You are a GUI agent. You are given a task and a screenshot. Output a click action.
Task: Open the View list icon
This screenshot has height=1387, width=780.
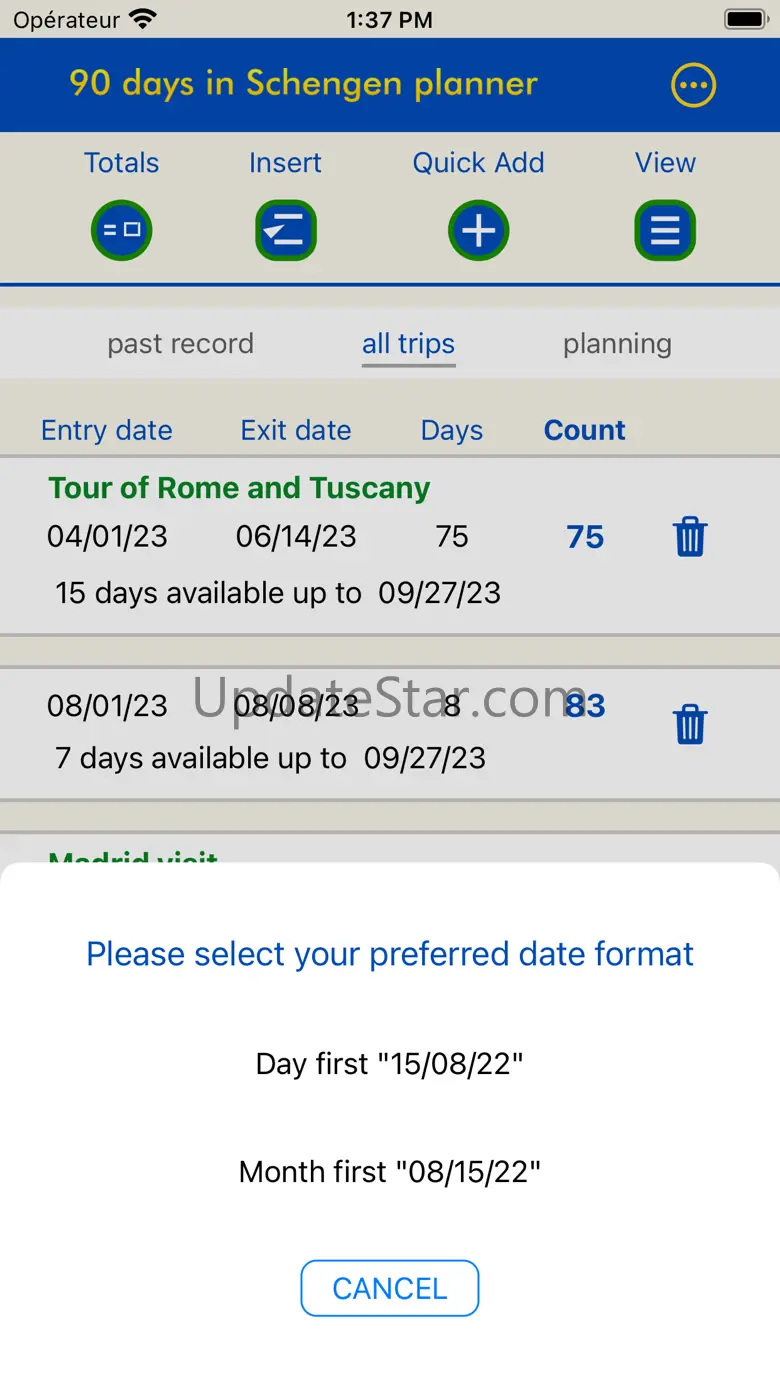[x=665, y=231]
